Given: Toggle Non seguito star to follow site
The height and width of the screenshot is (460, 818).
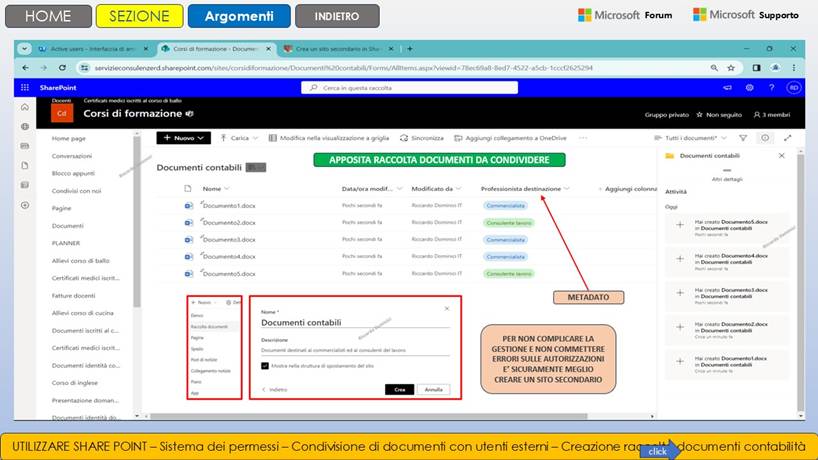Looking at the screenshot, I should coord(718,114).
